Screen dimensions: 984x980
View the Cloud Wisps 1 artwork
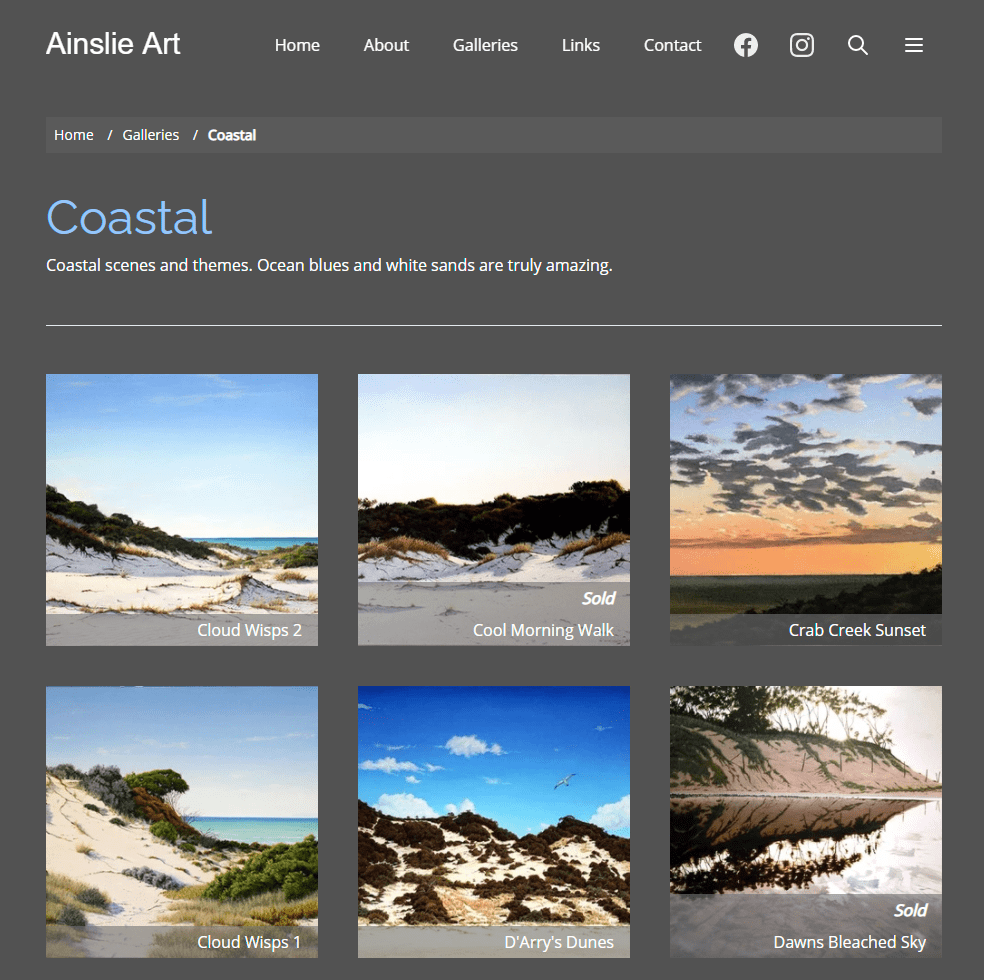[181, 821]
